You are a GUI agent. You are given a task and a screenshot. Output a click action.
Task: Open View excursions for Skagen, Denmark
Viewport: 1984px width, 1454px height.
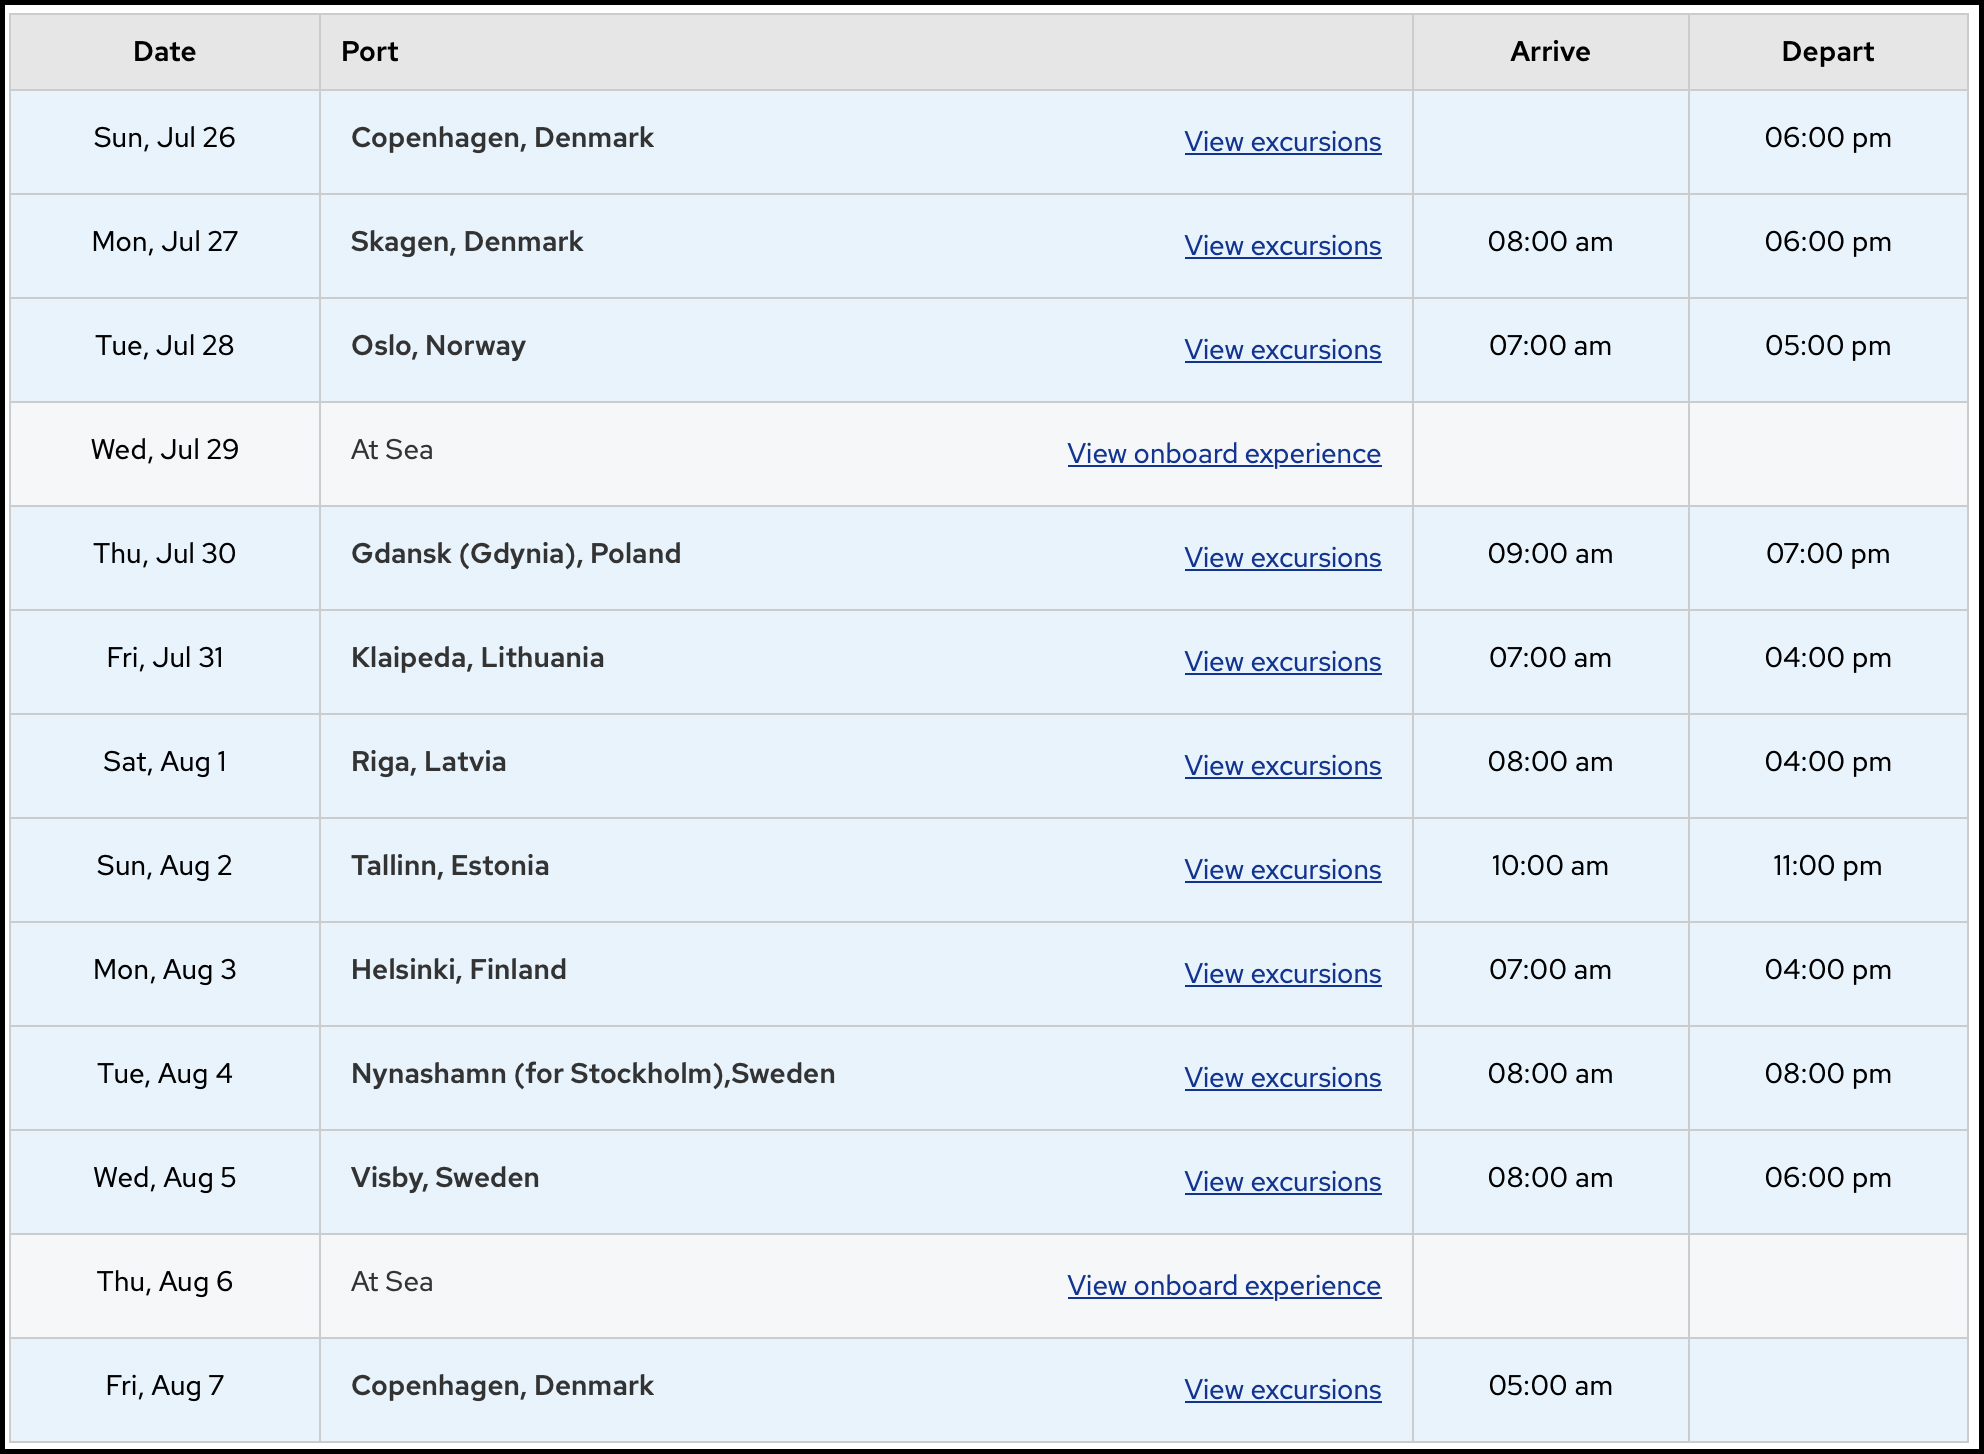point(1282,246)
